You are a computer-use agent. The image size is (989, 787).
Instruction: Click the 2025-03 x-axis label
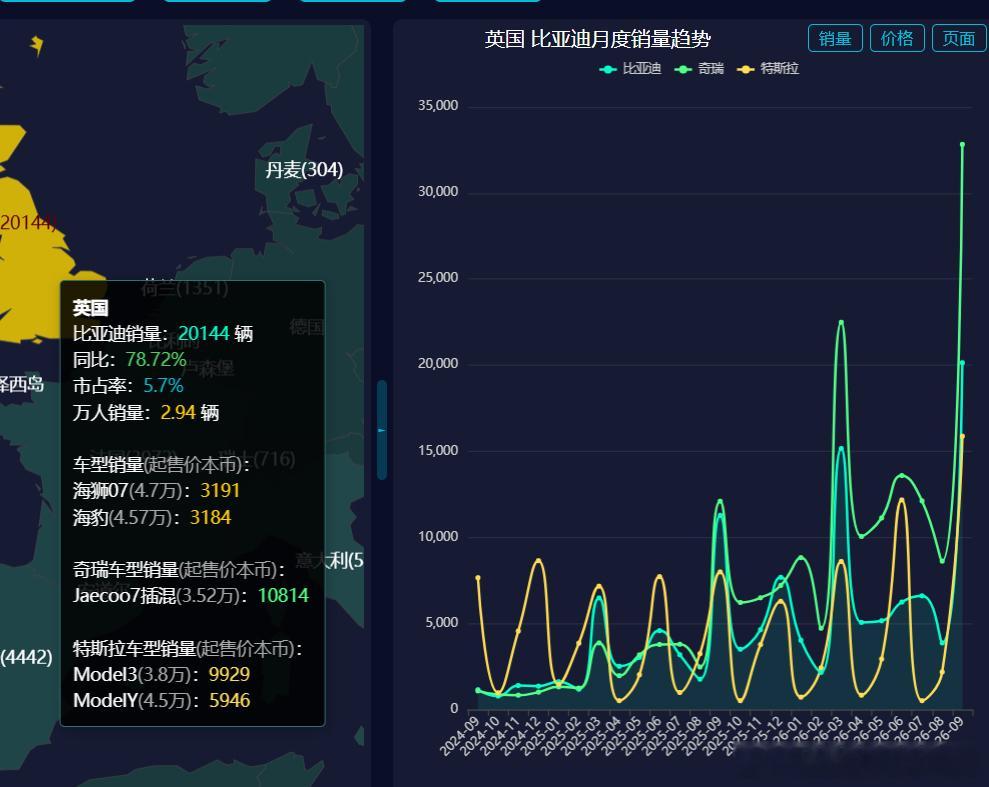pyautogui.click(x=582, y=735)
